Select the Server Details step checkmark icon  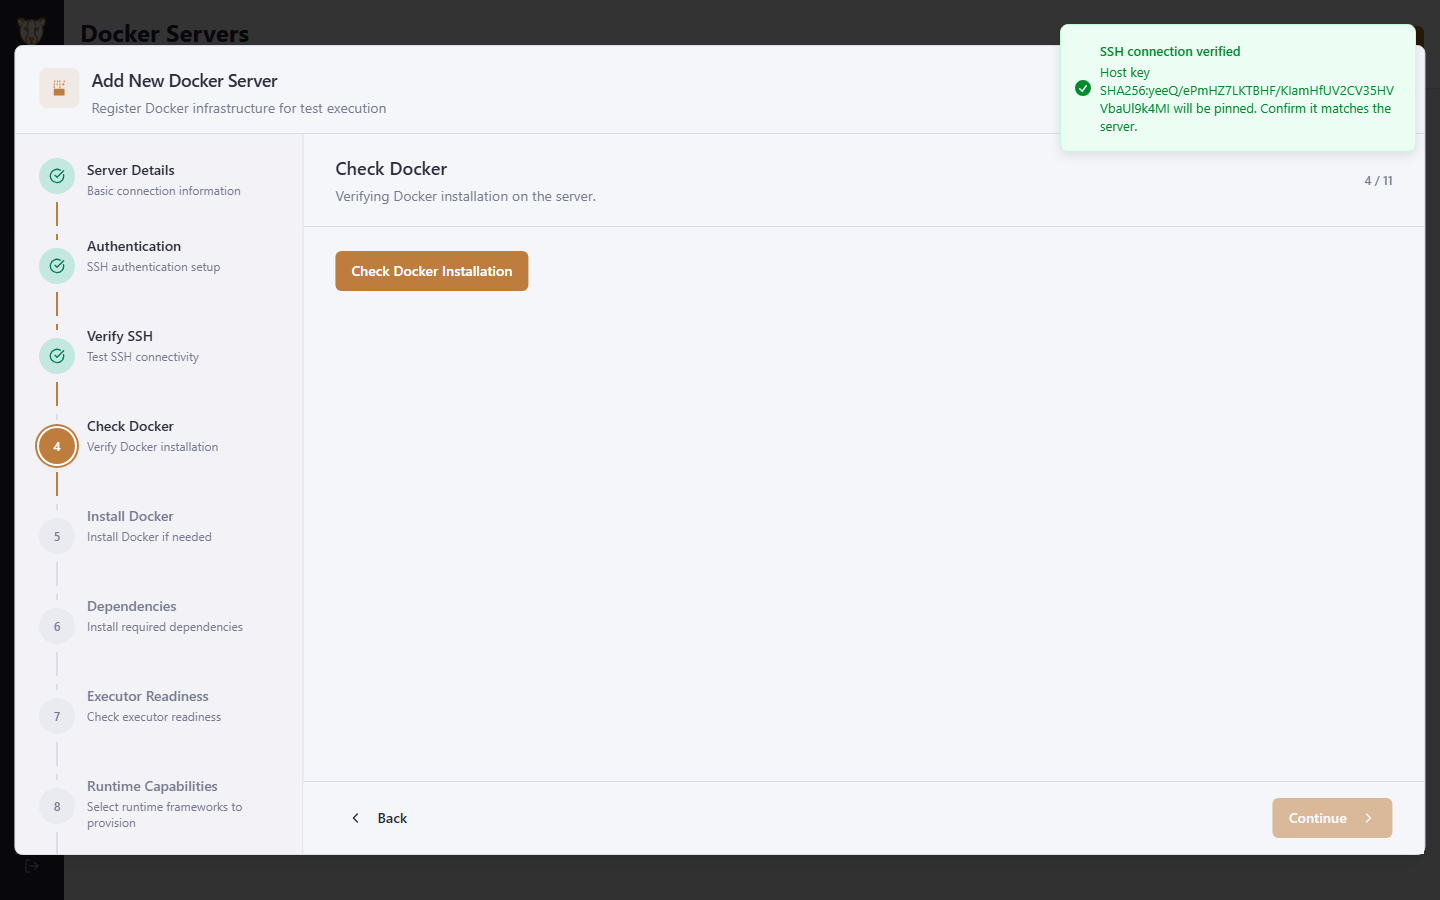57,176
